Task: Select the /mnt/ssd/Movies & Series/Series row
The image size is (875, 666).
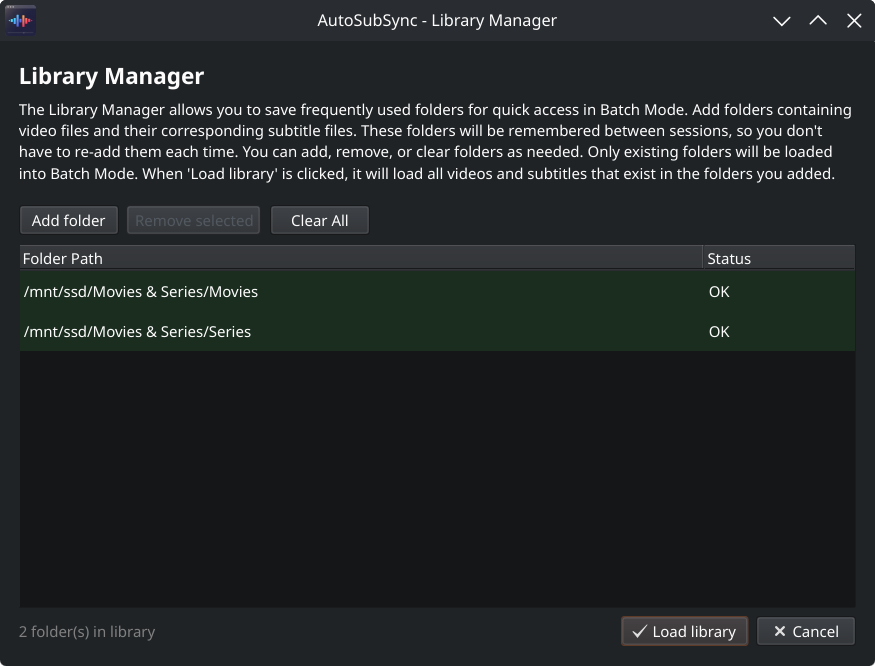Action: point(437,332)
